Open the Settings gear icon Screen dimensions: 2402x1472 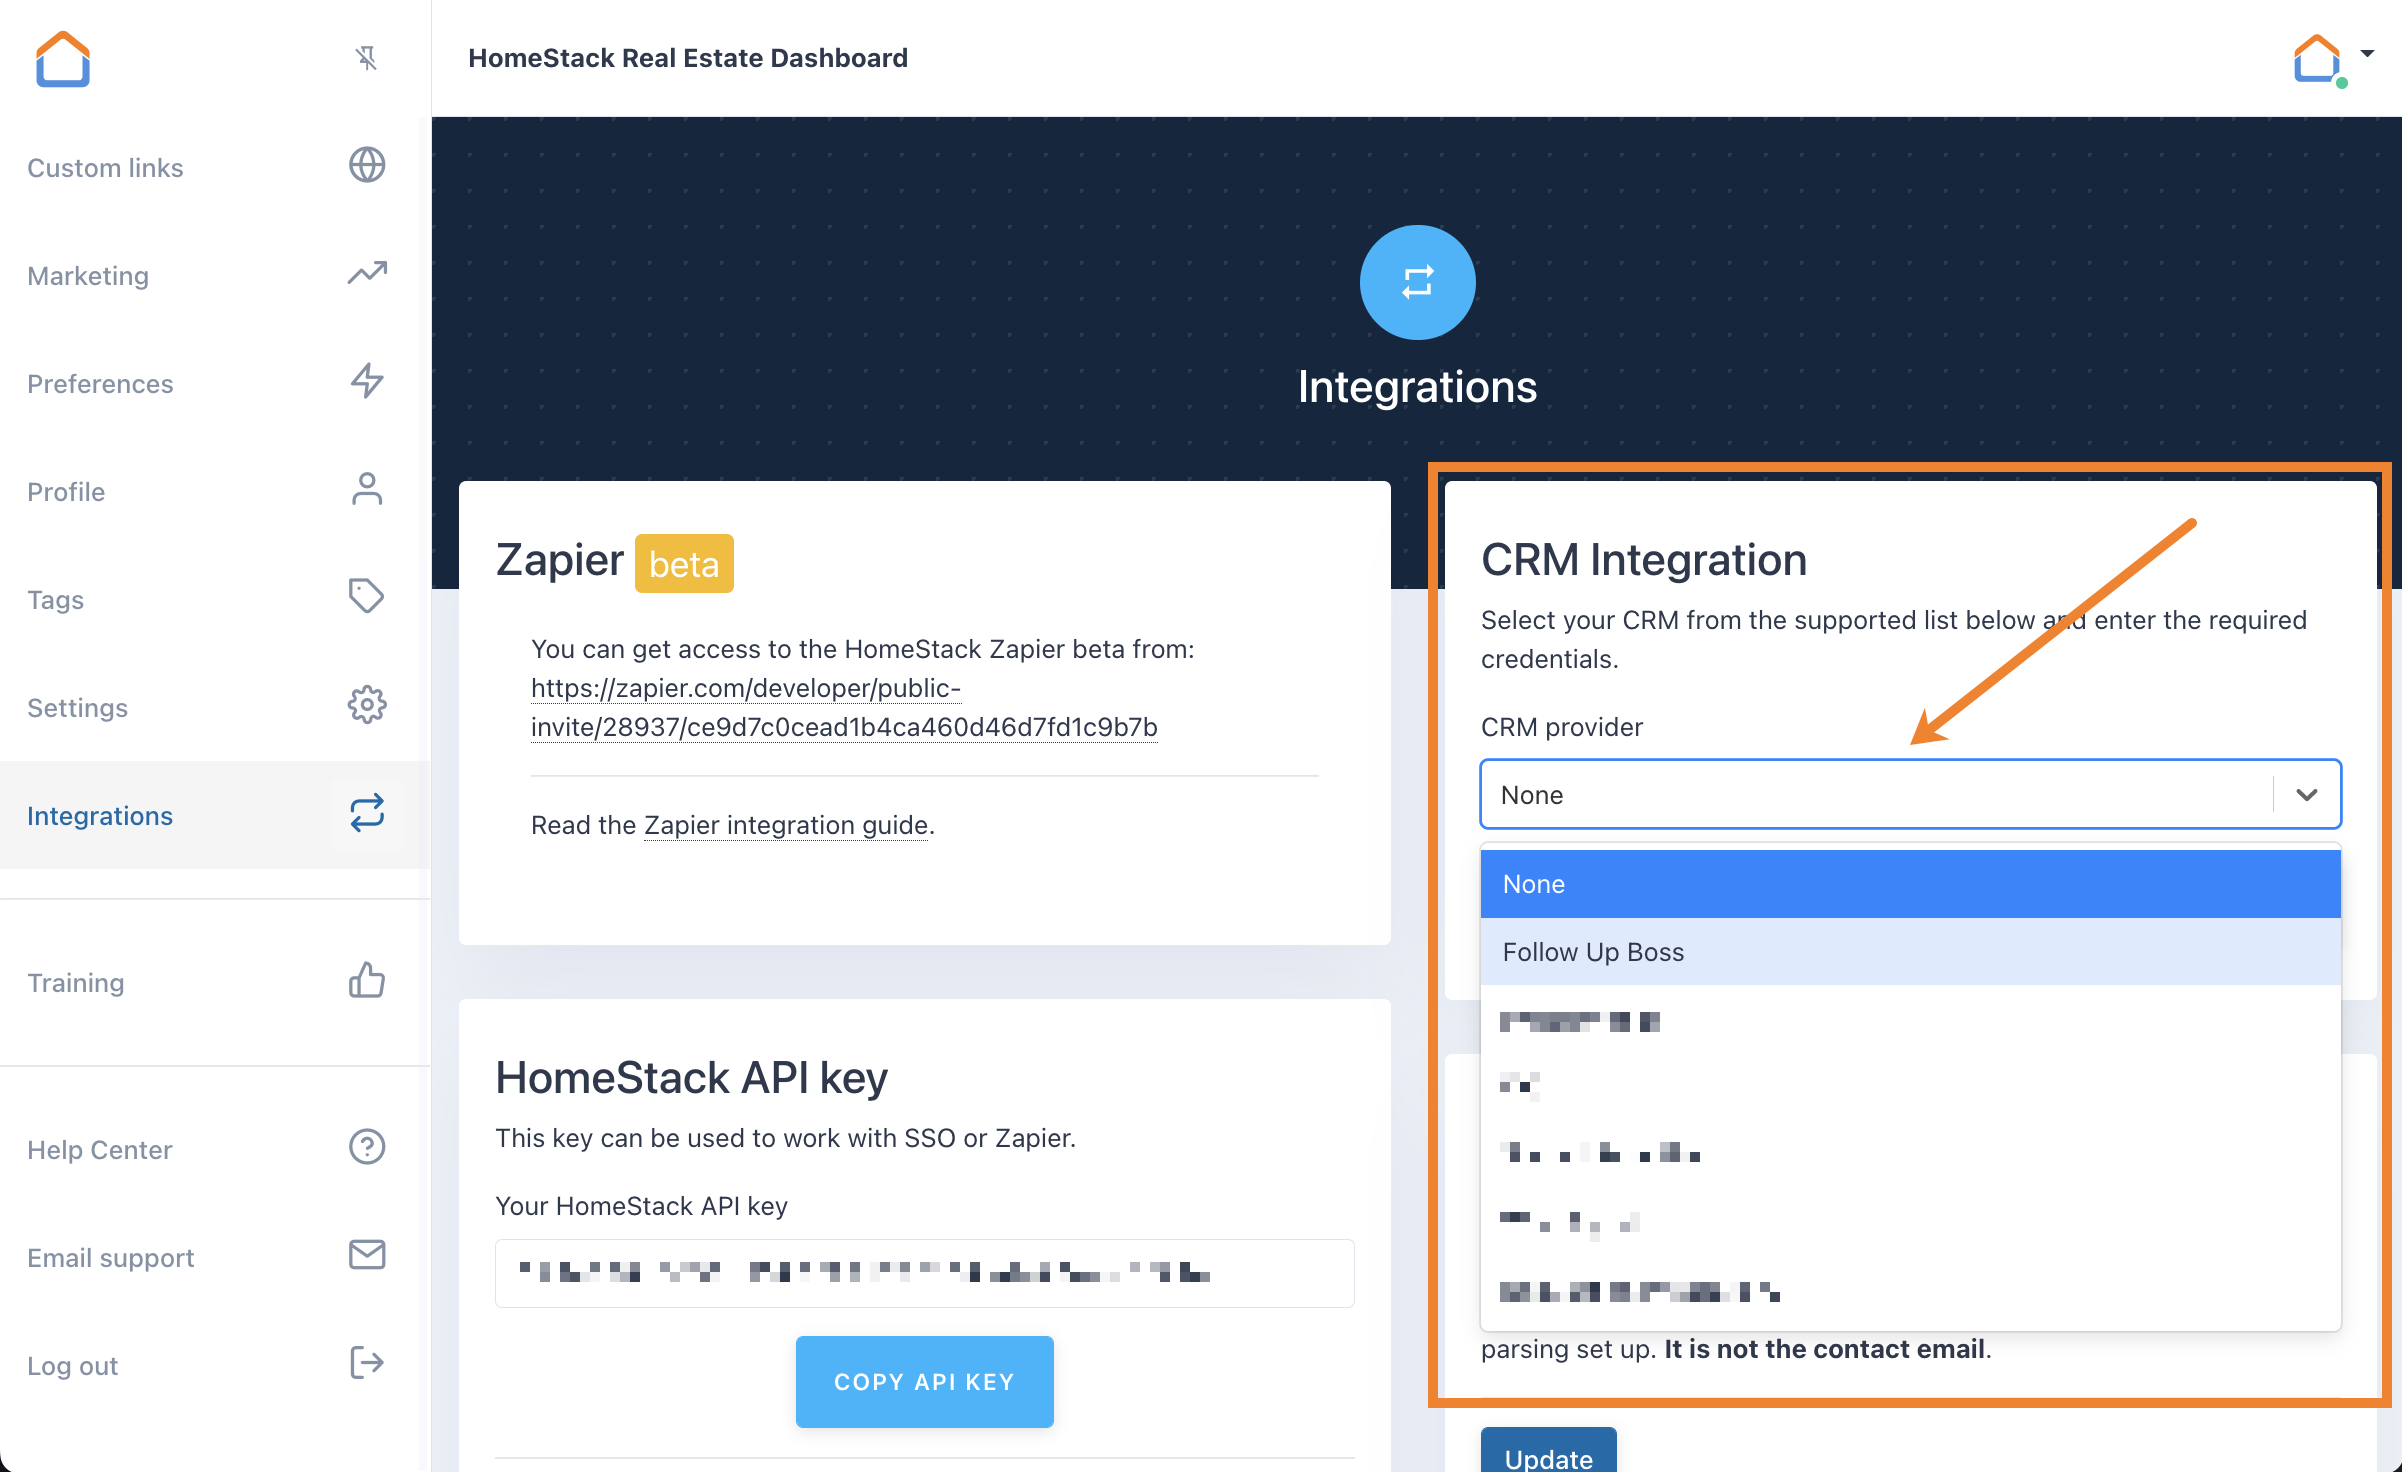366,706
